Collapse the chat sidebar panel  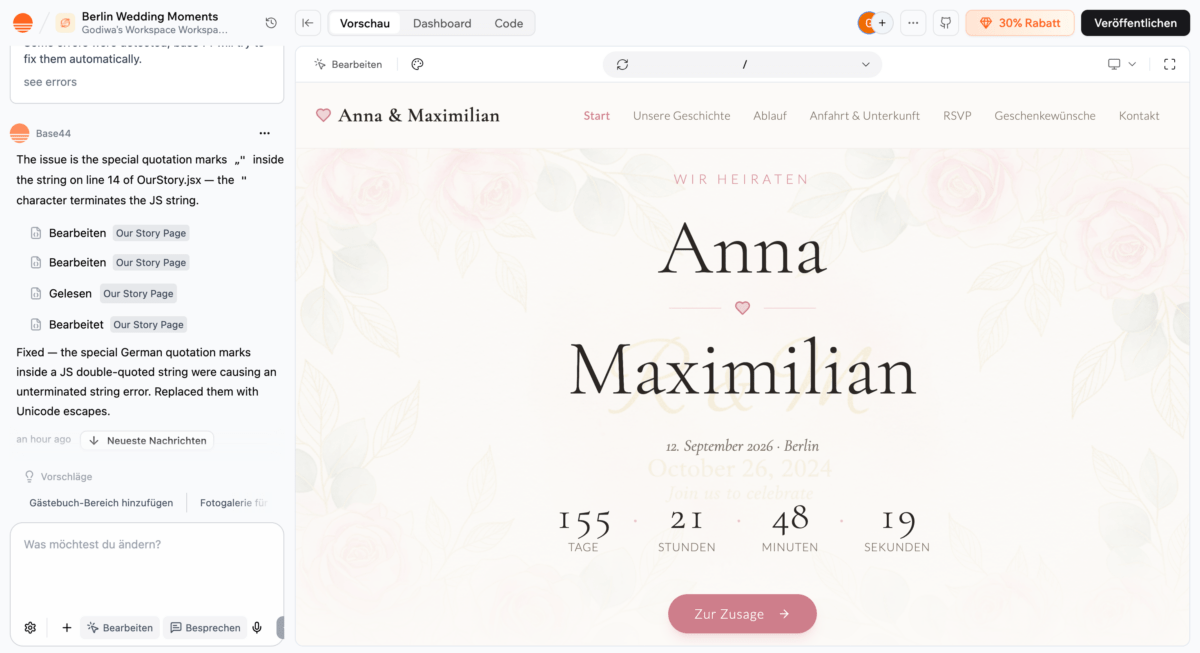tap(309, 23)
